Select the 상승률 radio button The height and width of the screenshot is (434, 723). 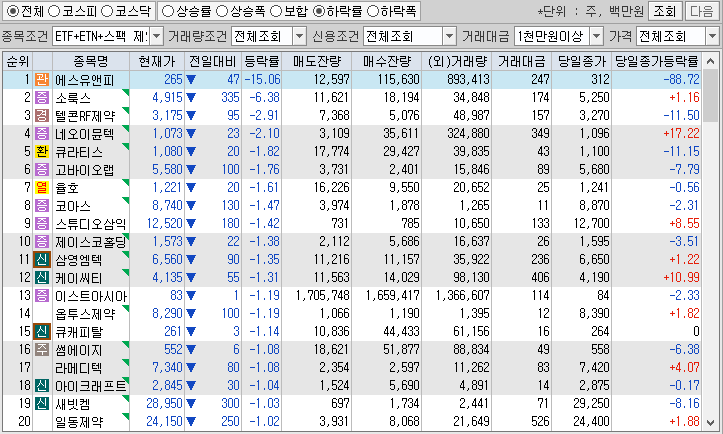click(x=168, y=11)
